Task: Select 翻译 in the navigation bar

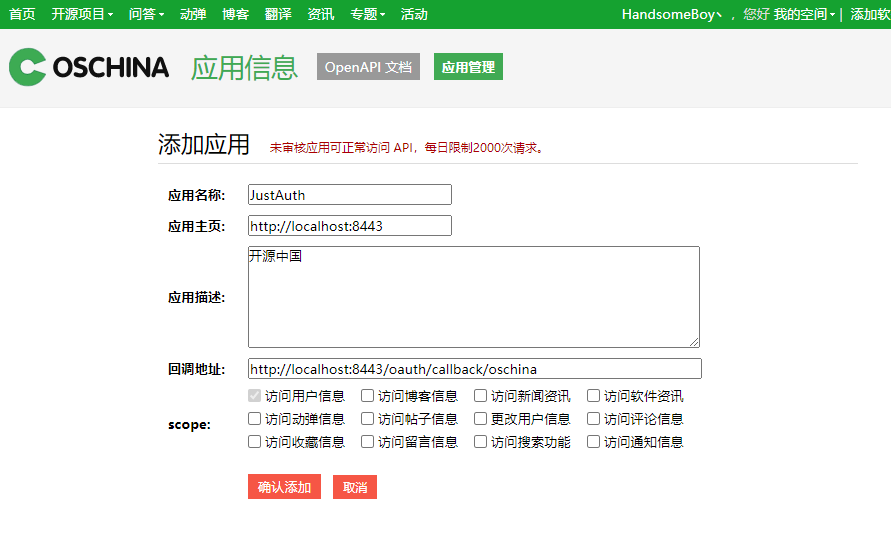Action: 278,14
